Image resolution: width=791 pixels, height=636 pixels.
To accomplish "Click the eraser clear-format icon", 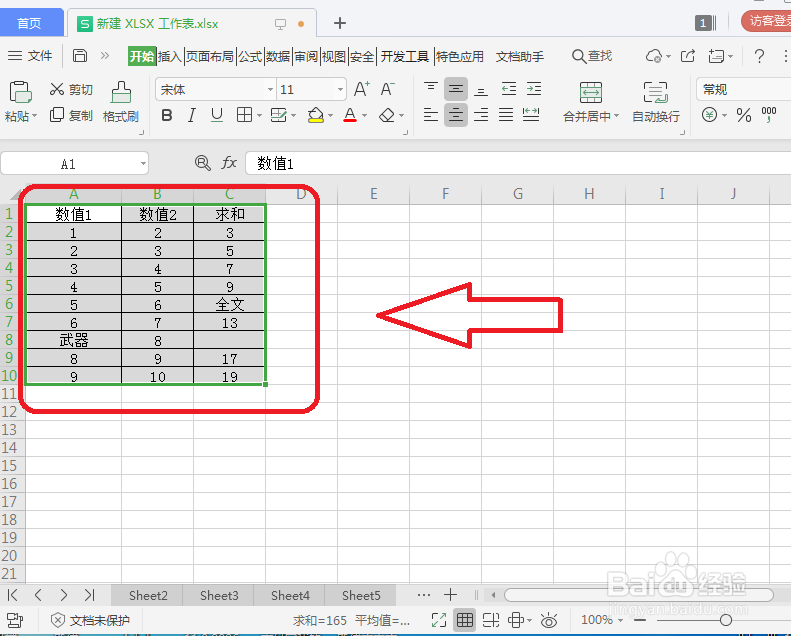I will pos(387,115).
